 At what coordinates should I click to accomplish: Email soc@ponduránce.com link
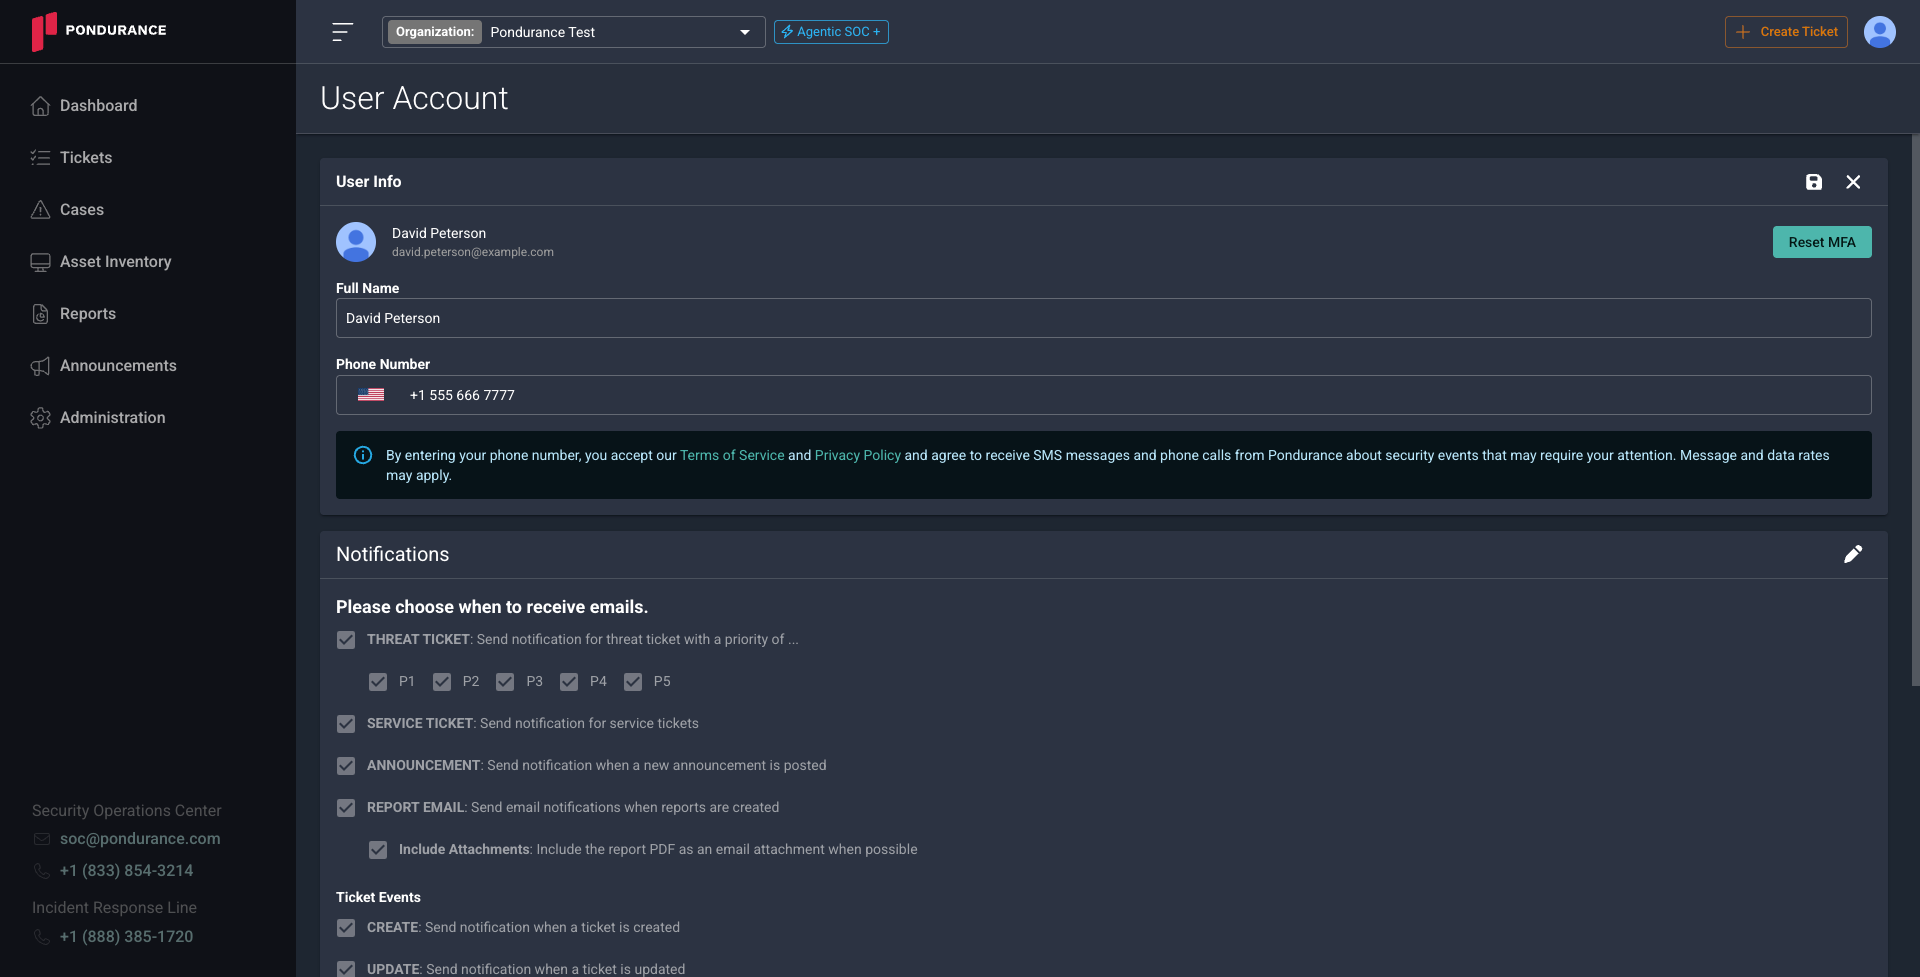click(140, 839)
